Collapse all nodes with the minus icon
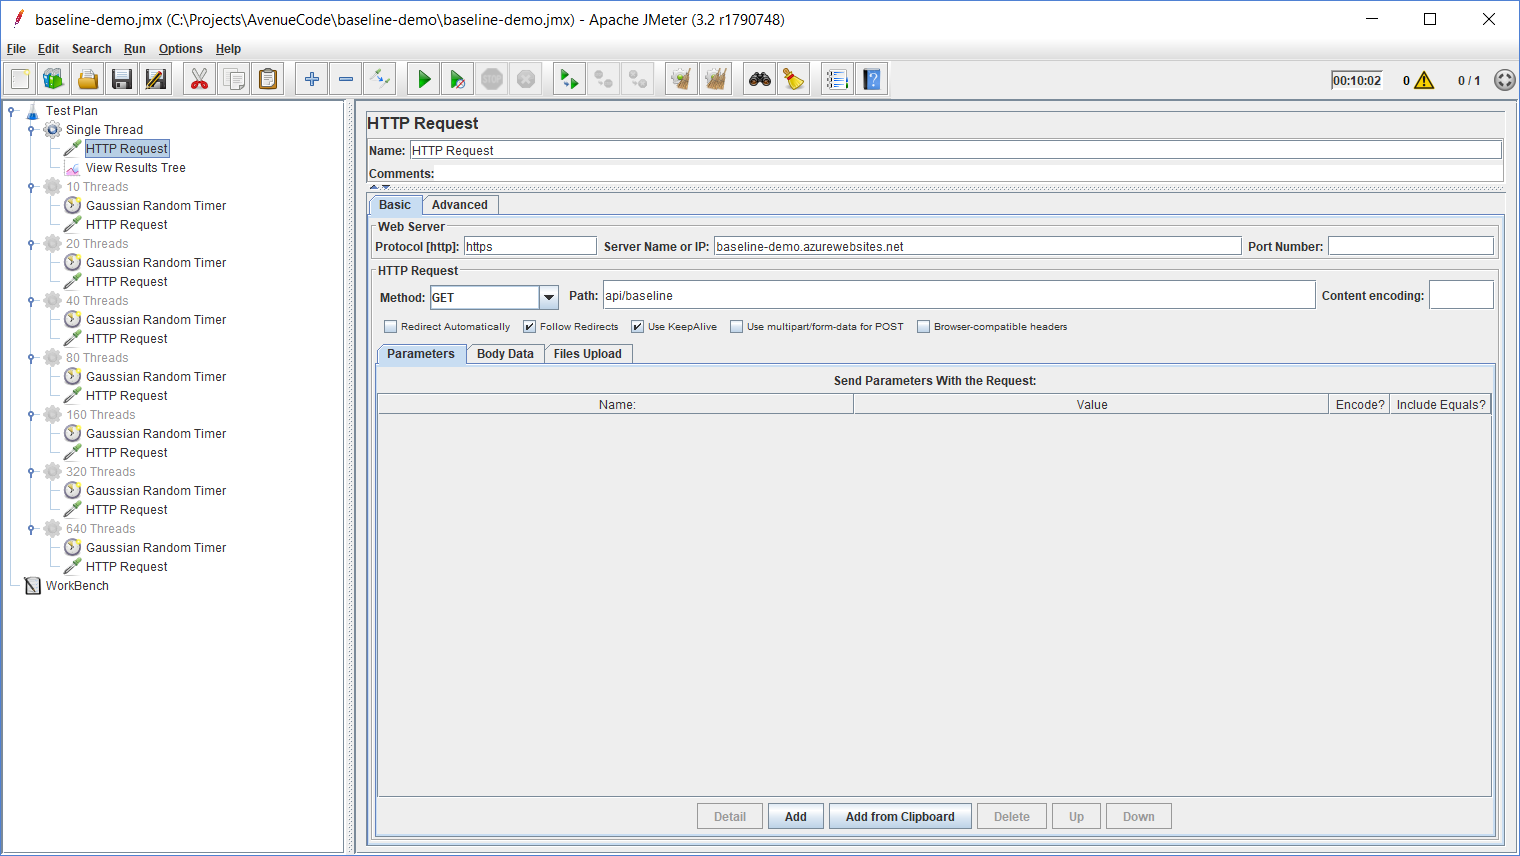 coord(346,79)
